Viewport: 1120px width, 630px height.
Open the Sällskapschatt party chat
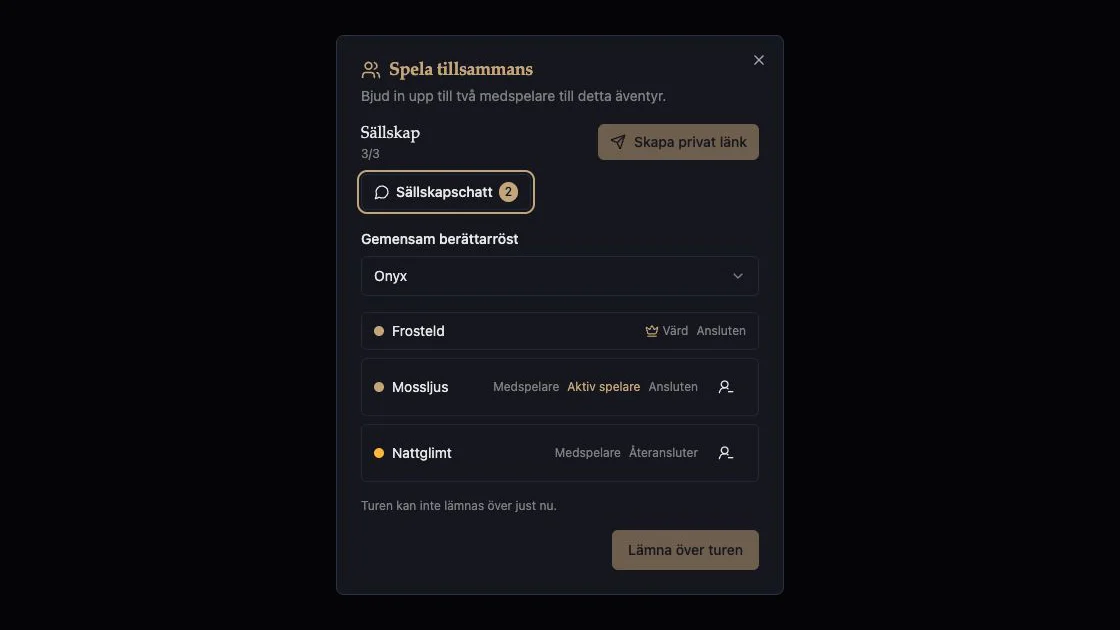click(446, 192)
